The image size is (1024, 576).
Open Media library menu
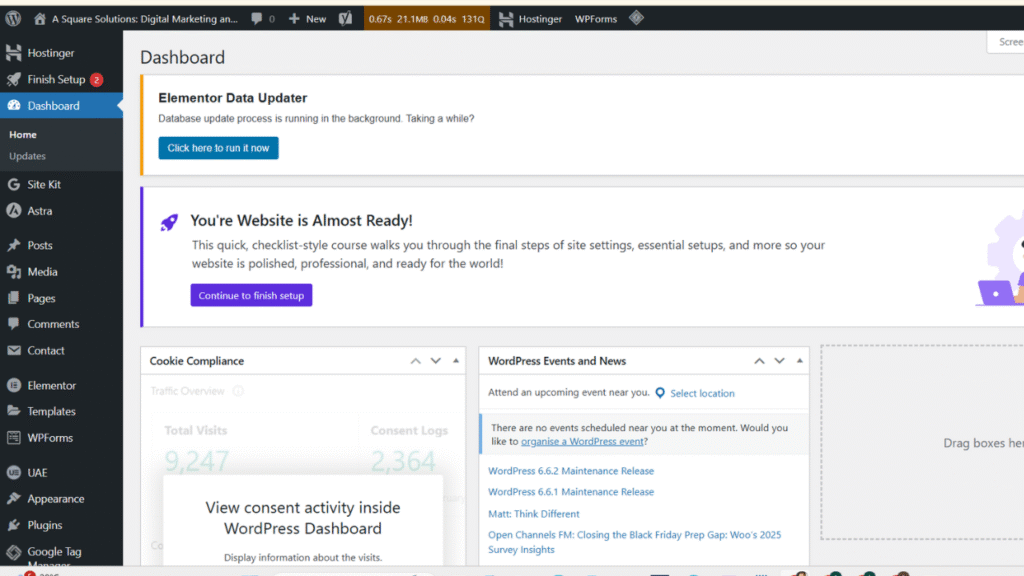click(x=61, y=272)
